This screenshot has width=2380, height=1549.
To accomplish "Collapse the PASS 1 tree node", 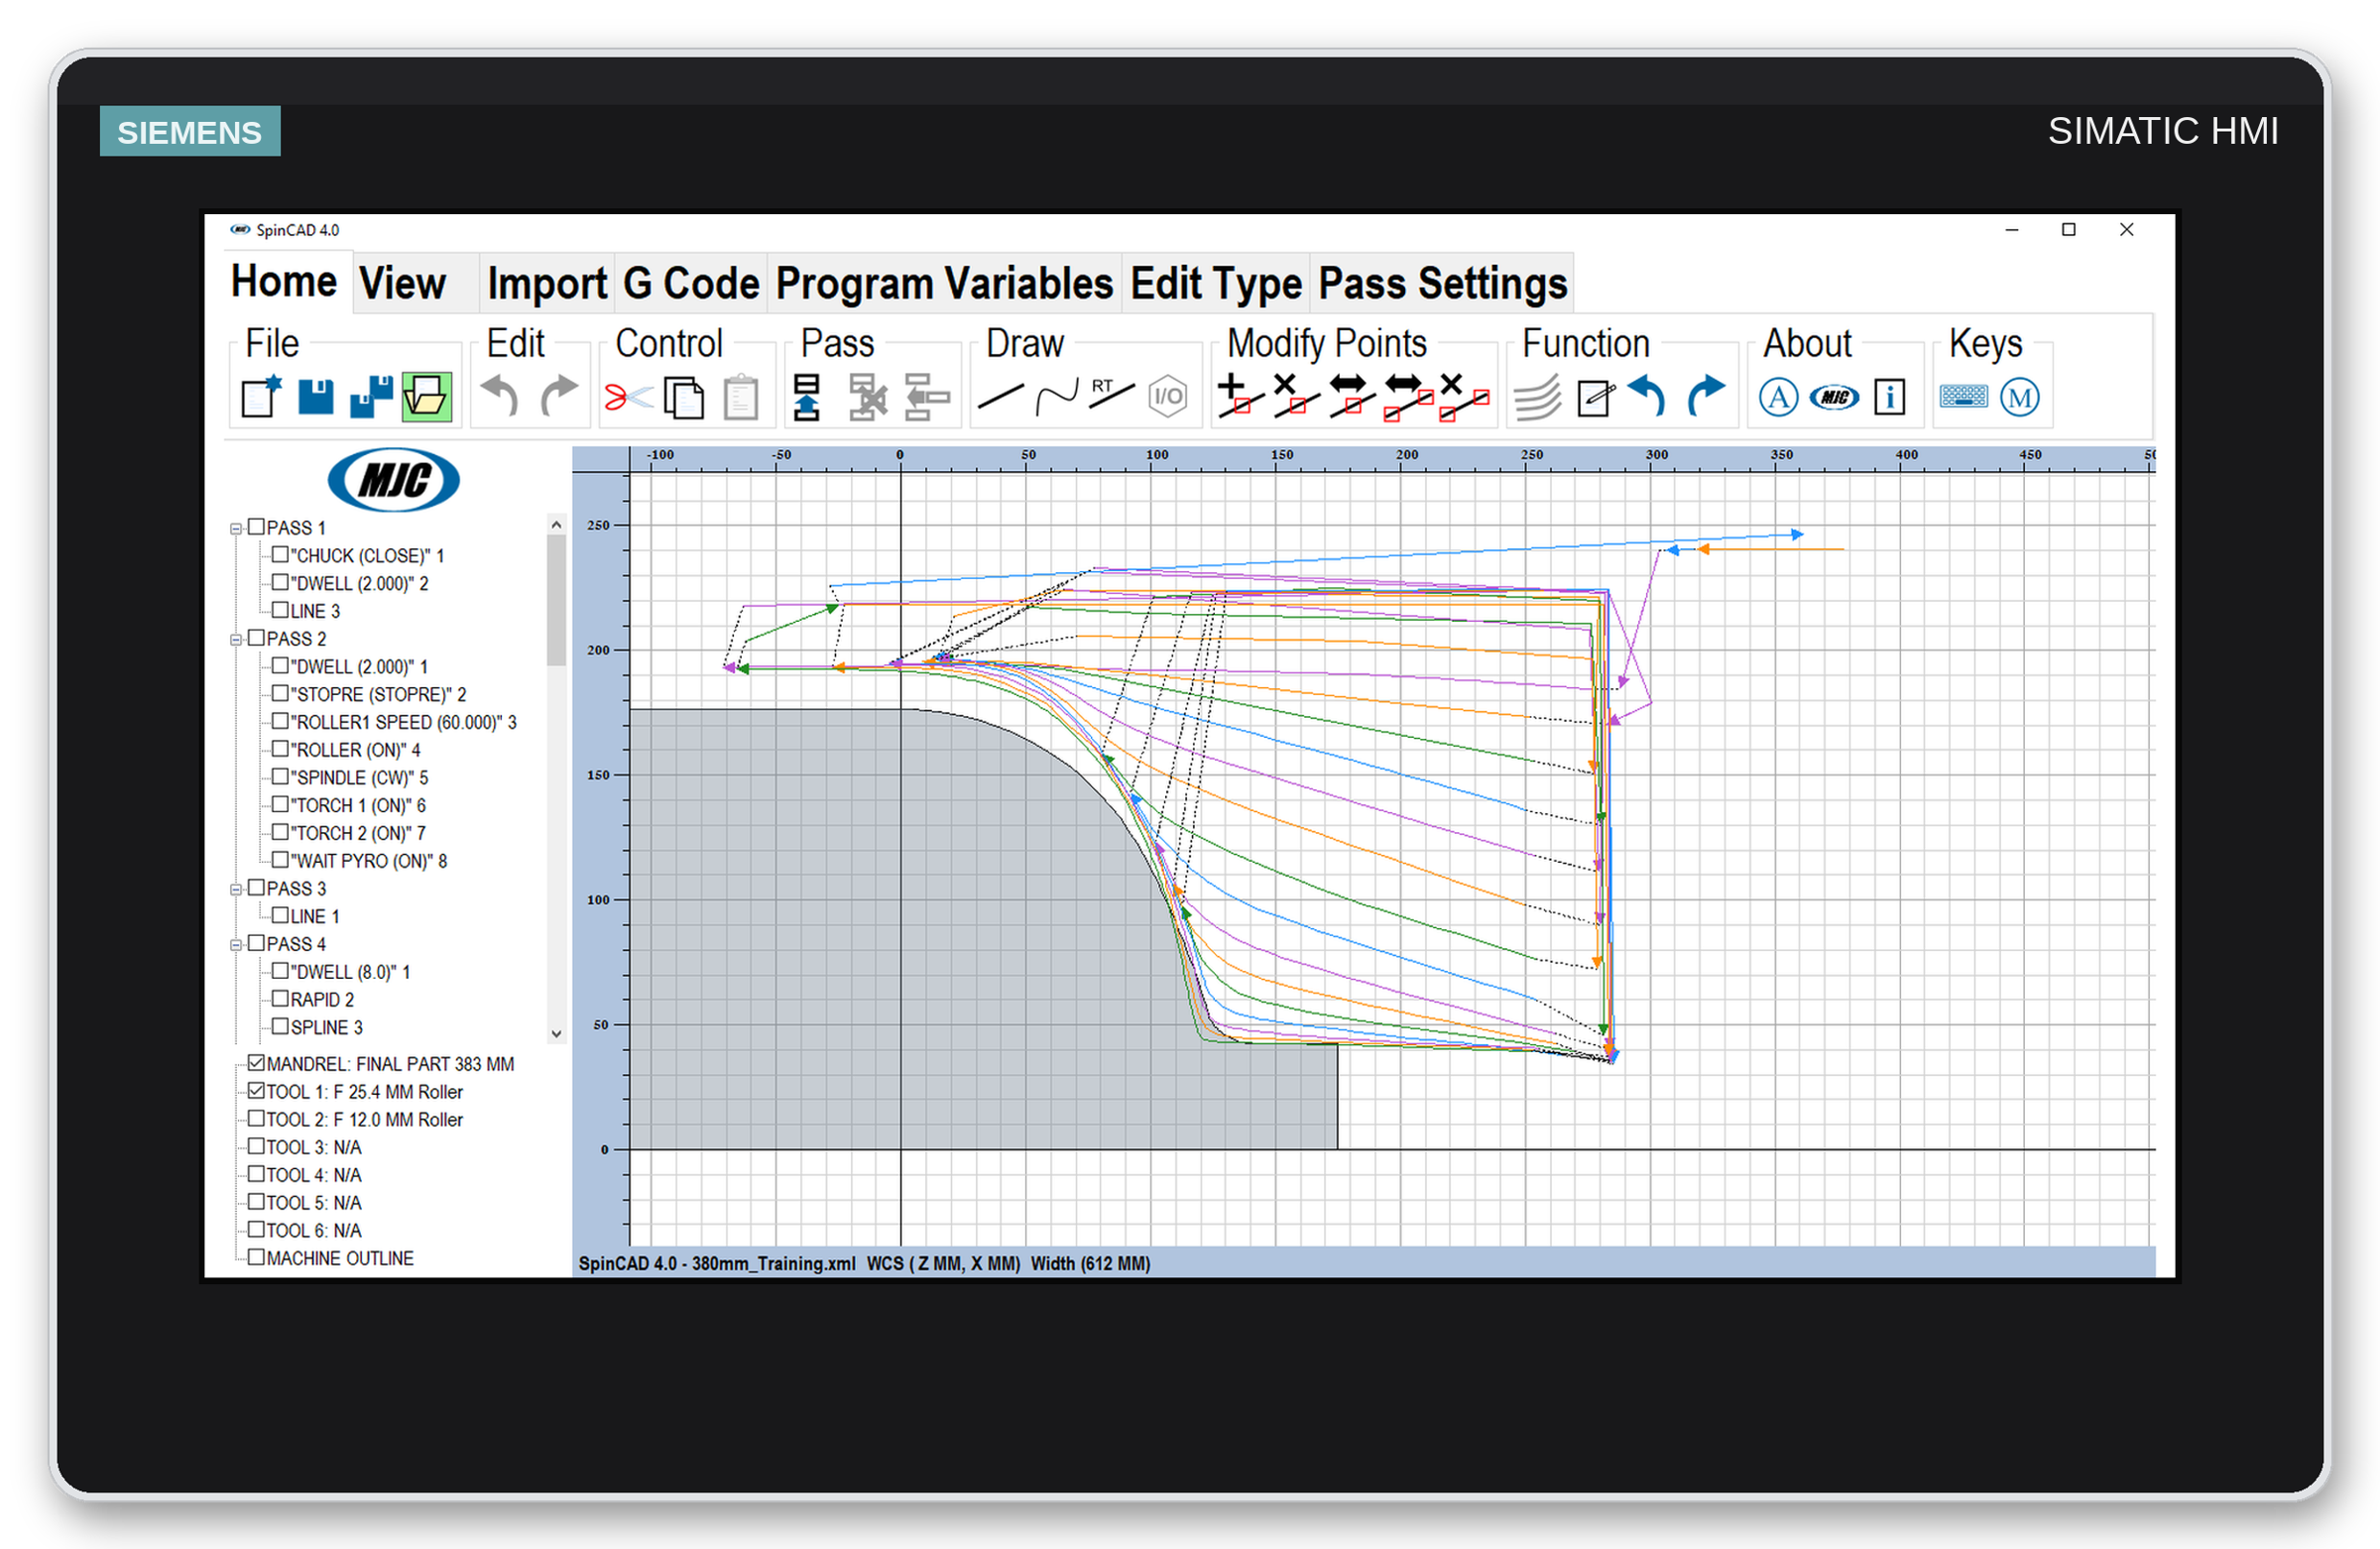I will click(x=236, y=528).
